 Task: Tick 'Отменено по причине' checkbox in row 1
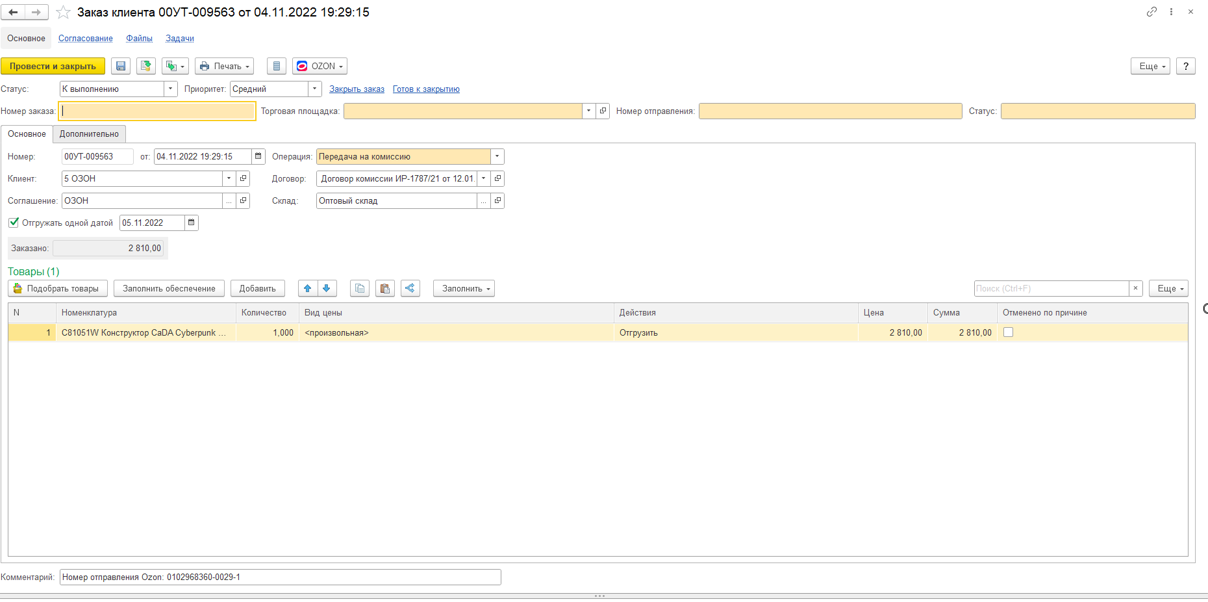tap(1008, 332)
